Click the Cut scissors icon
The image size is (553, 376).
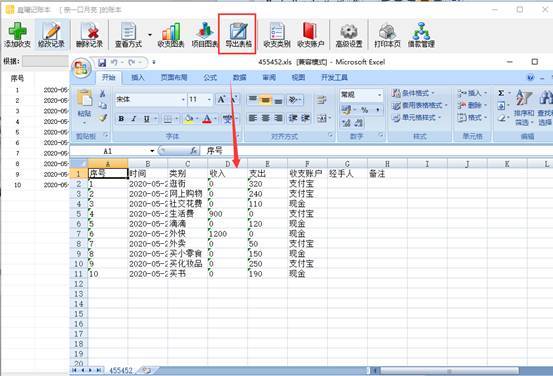(102, 93)
